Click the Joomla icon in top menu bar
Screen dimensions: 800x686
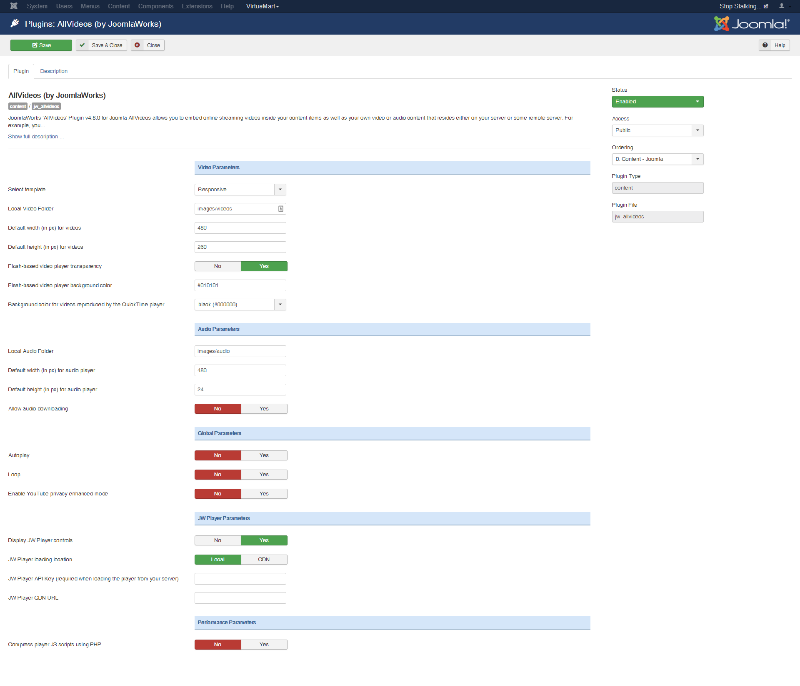14,6
